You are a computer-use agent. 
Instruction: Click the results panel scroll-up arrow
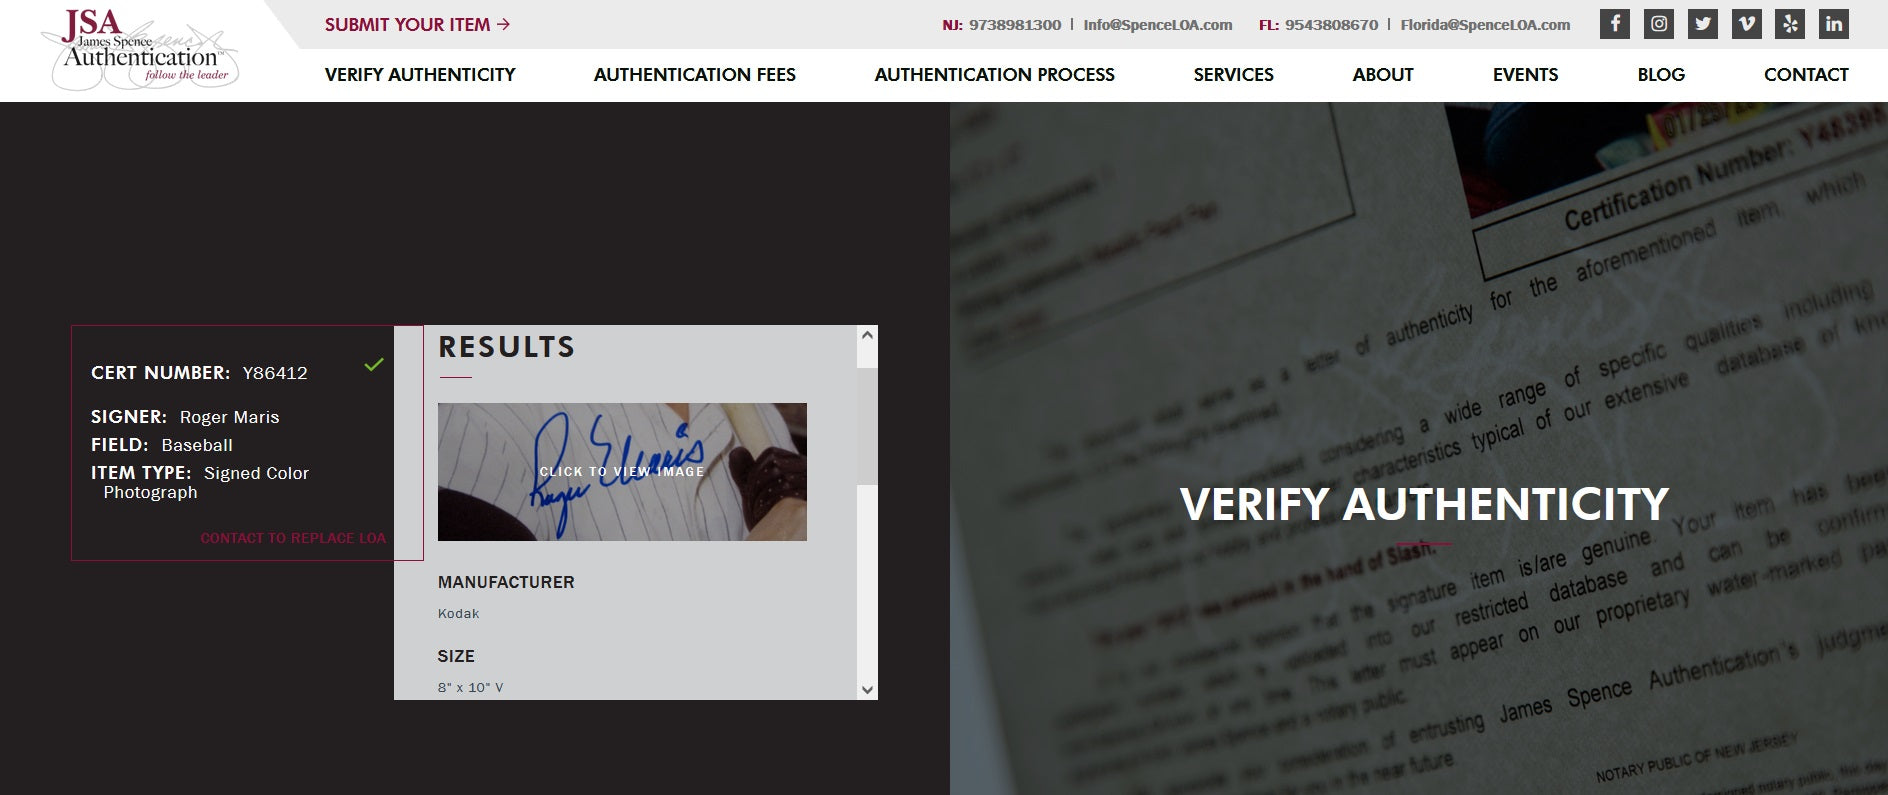click(x=867, y=335)
